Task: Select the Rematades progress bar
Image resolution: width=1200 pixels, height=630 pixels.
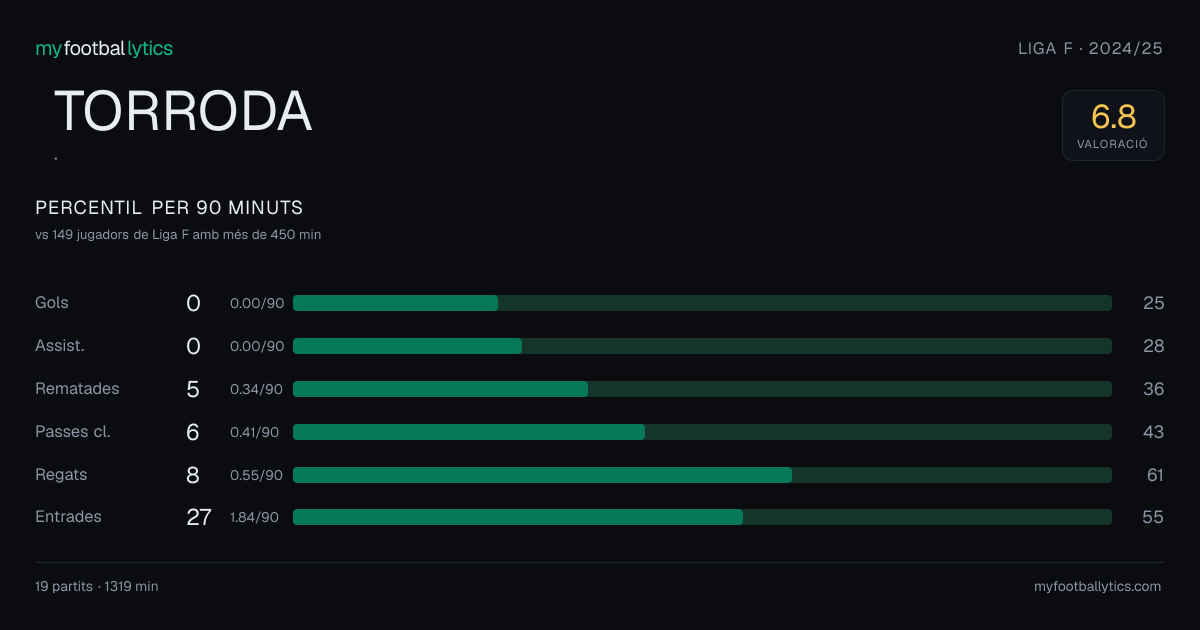Action: click(702, 389)
